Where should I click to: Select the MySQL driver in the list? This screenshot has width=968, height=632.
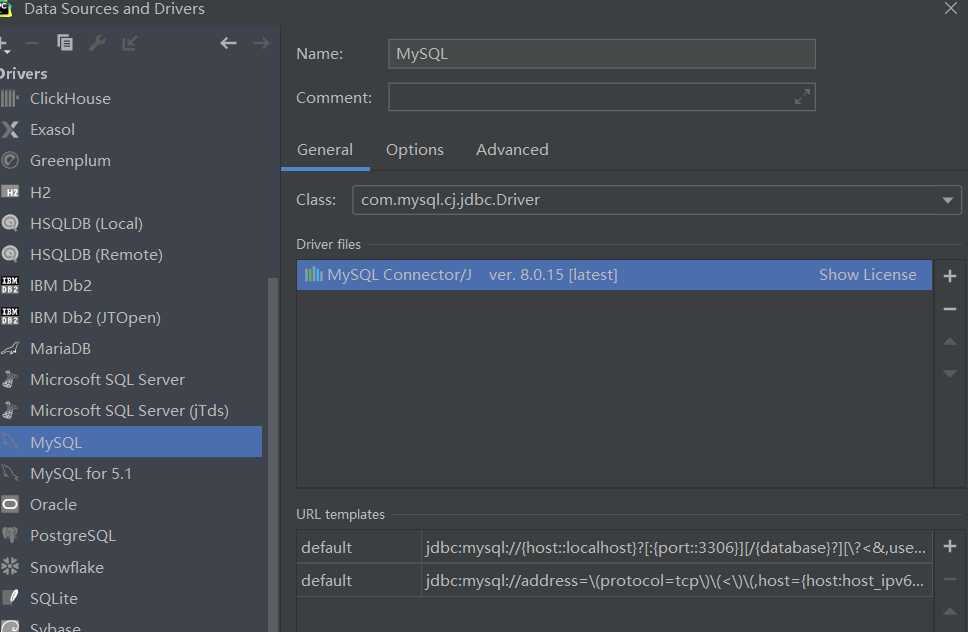[131, 442]
